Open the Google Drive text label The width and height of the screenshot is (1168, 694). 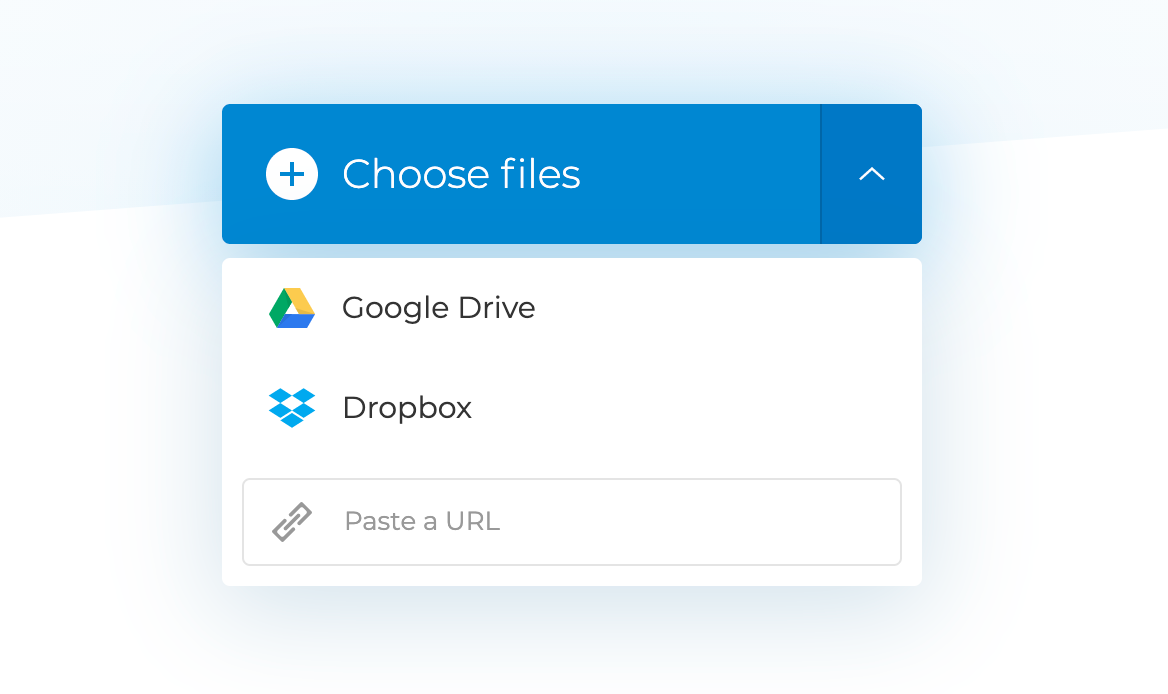tap(438, 308)
